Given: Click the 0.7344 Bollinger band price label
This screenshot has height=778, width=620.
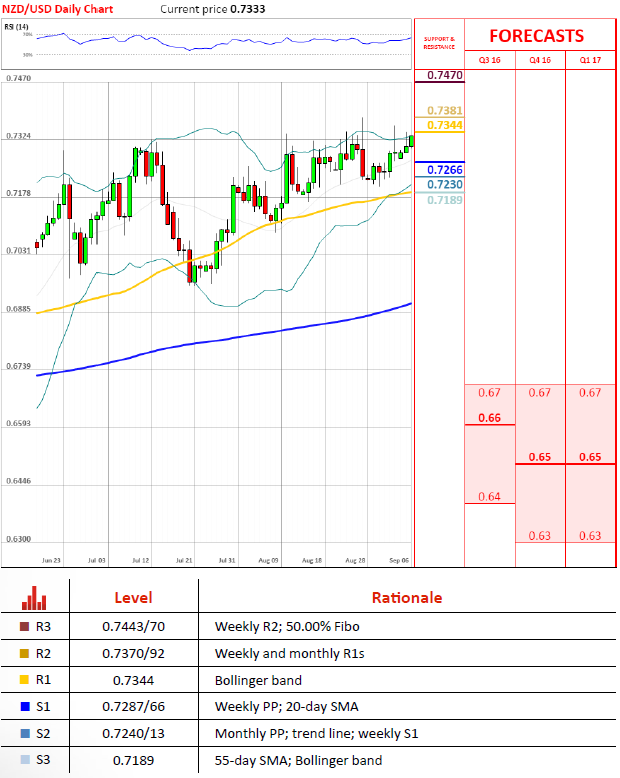Looking at the screenshot, I should pyautogui.click(x=444, y=125).
